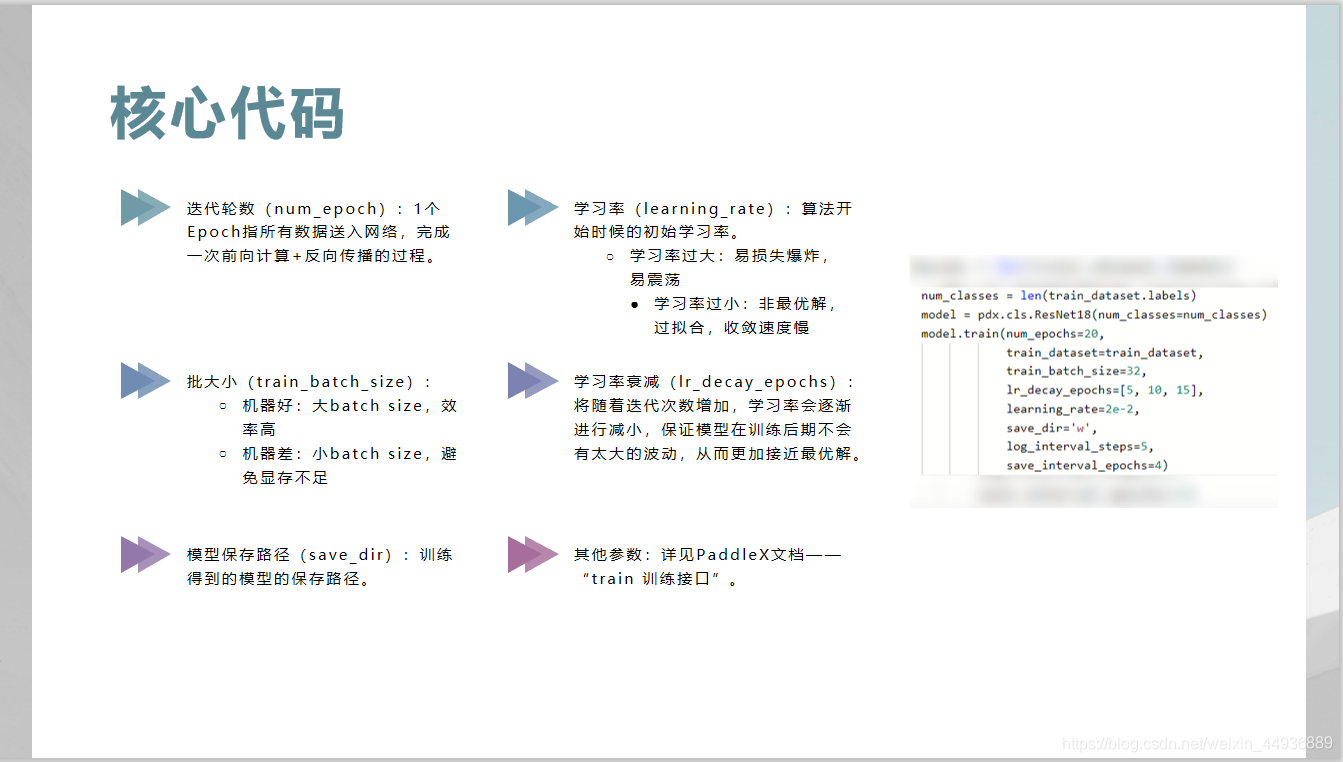Click code line log_interval_steps=5,
Screen dimensions: 1343x762
[x=1080, y=447]
